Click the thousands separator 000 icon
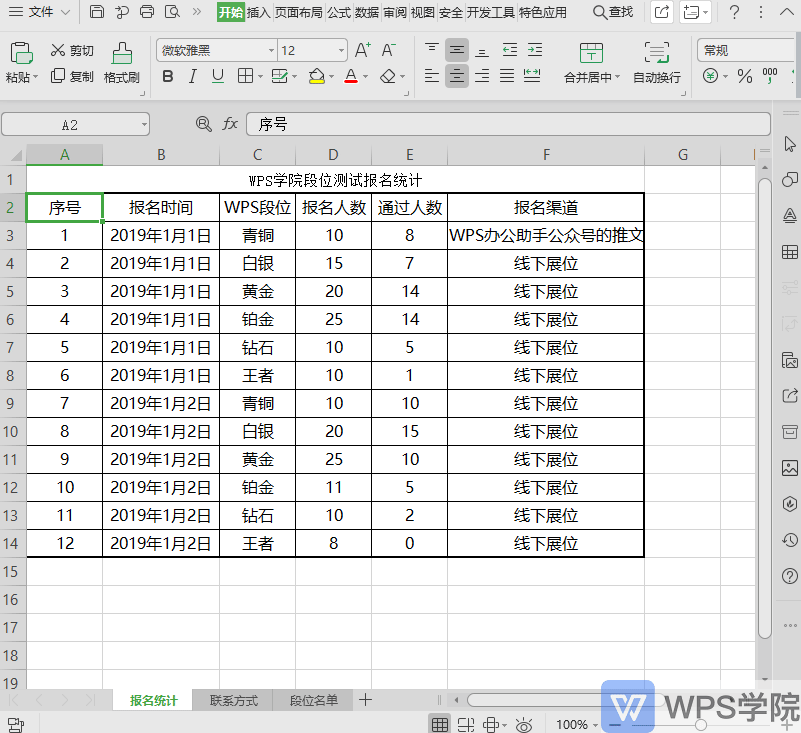The height and width of the screenshot is (733, 801). click(x=770, y=76)
